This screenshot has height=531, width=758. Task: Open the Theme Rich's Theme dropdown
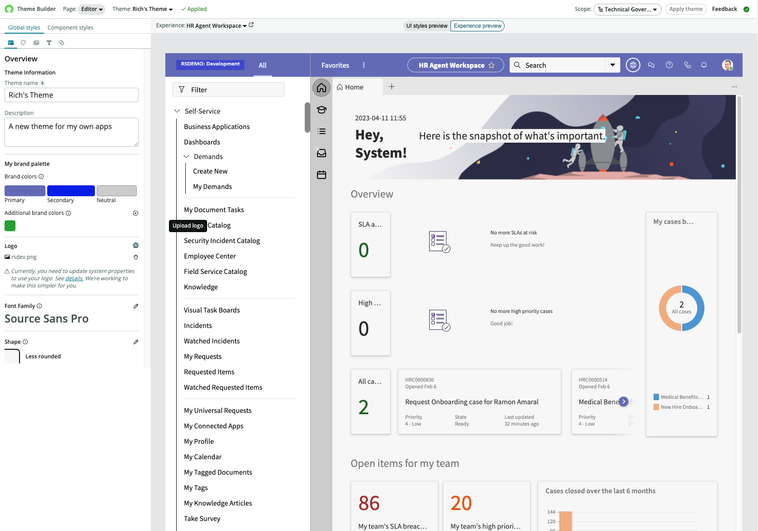[x=152, y=9]
